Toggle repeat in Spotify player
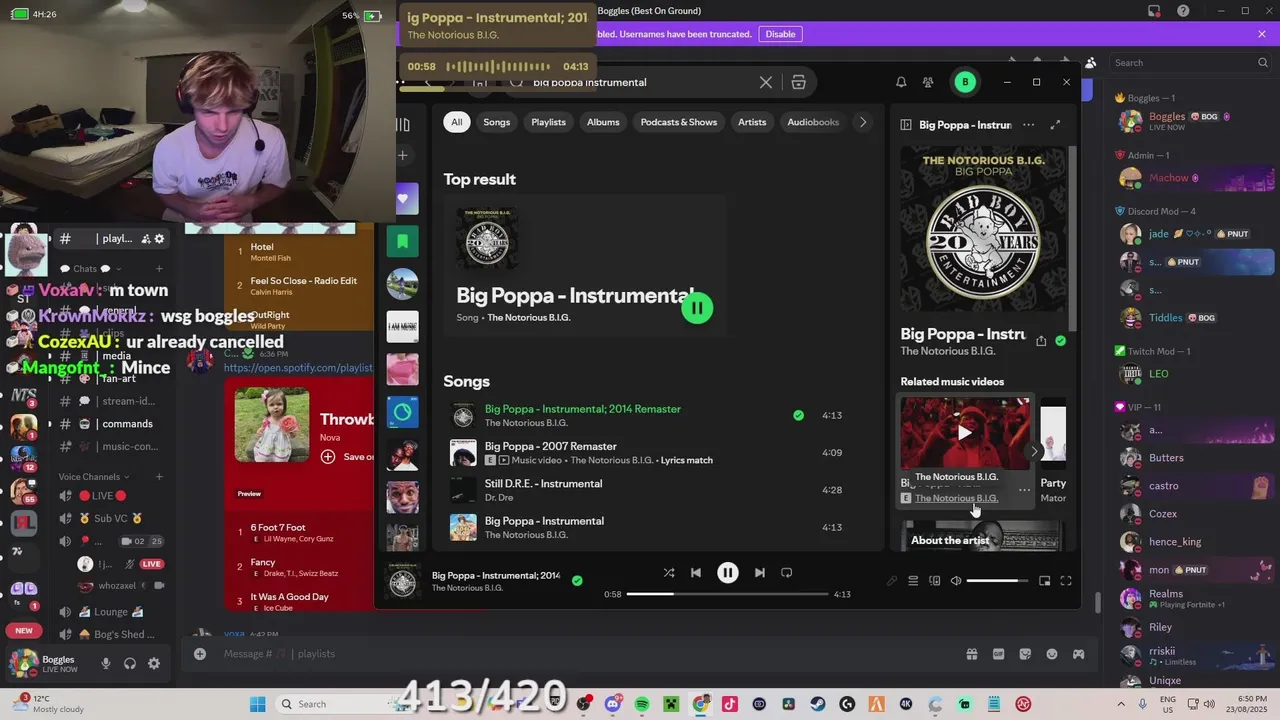This screenshot has height=720, width=1280. tap(787, 573)
